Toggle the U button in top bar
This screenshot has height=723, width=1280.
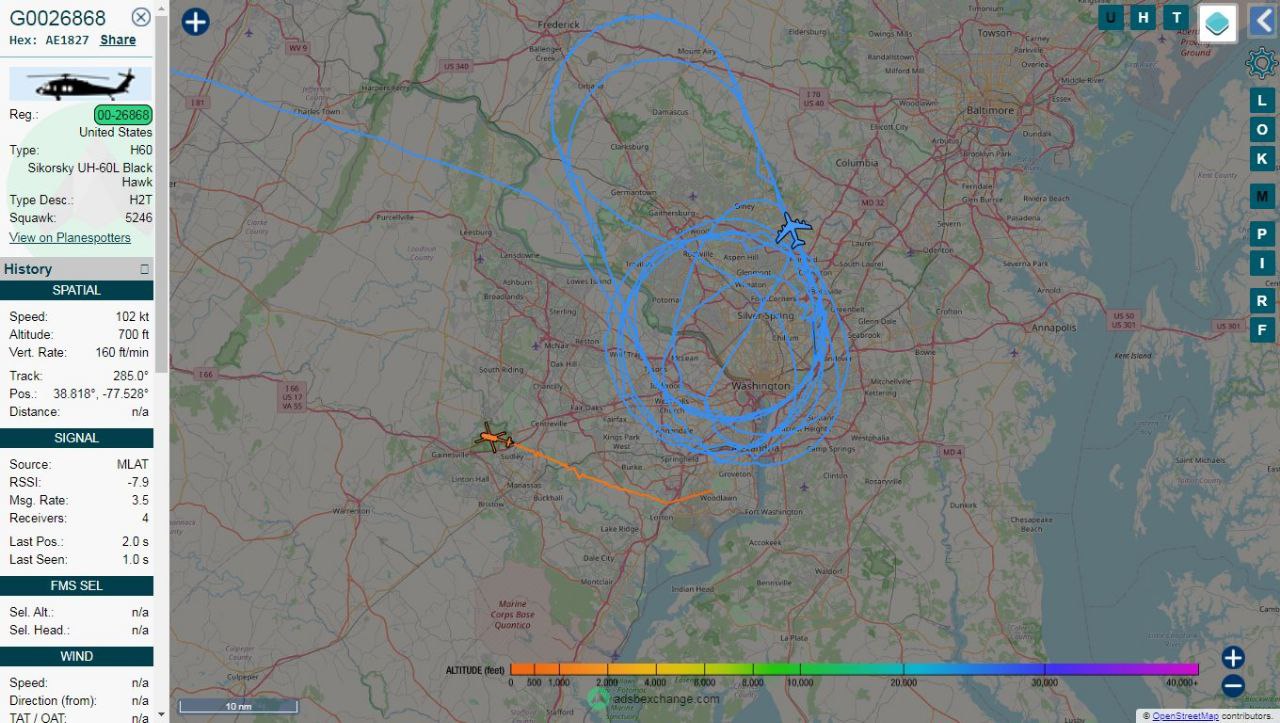pyautogui.click(x=1111, y=17)
